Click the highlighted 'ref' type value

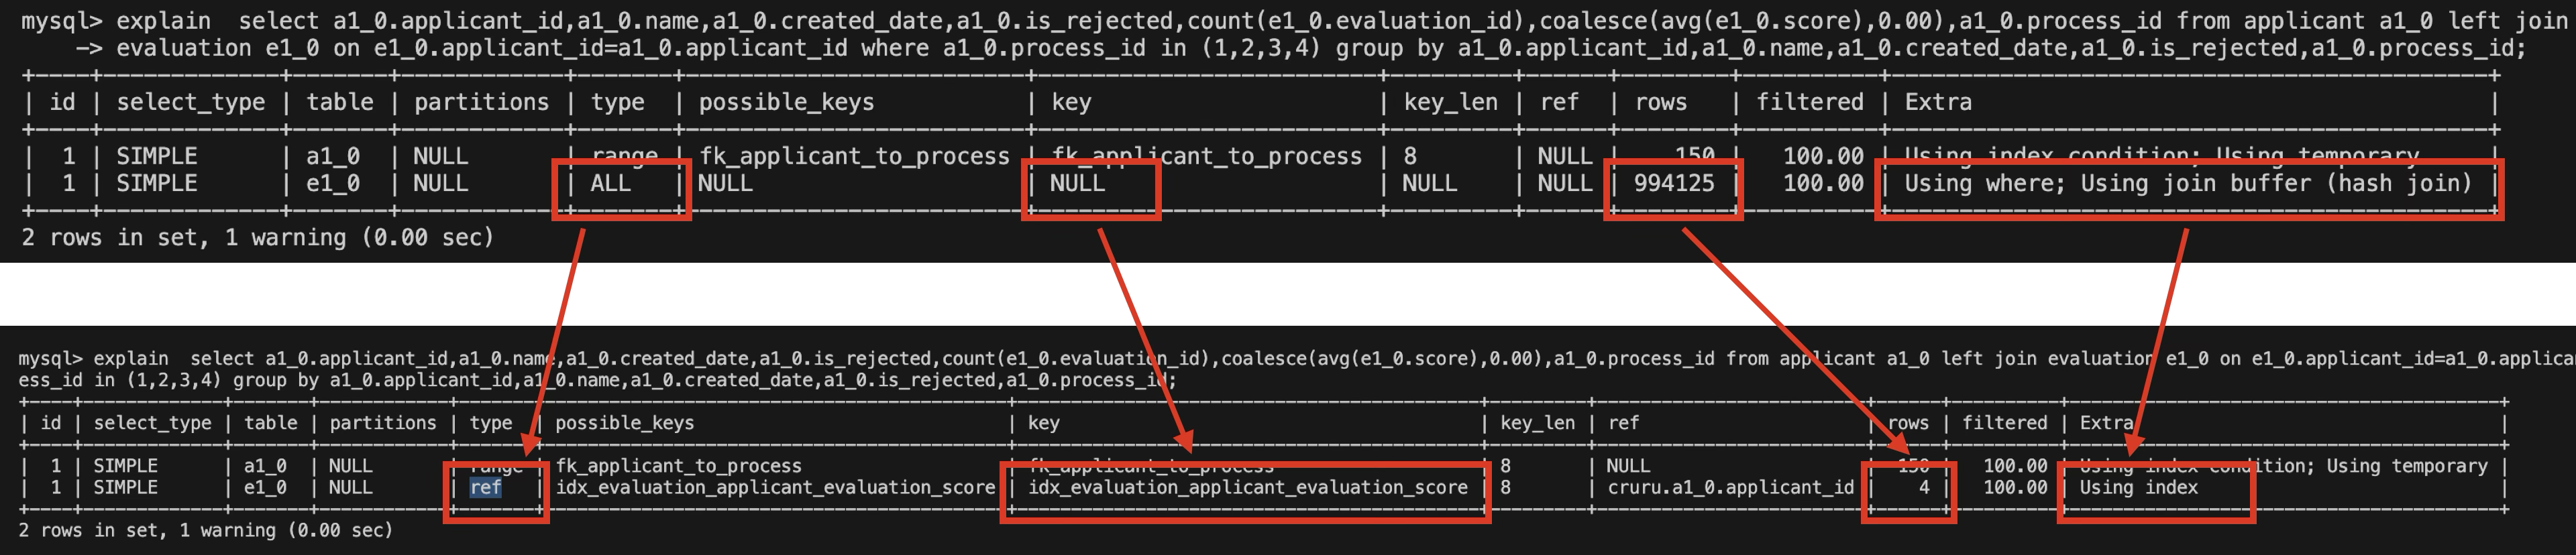click(x=486, y=487)
